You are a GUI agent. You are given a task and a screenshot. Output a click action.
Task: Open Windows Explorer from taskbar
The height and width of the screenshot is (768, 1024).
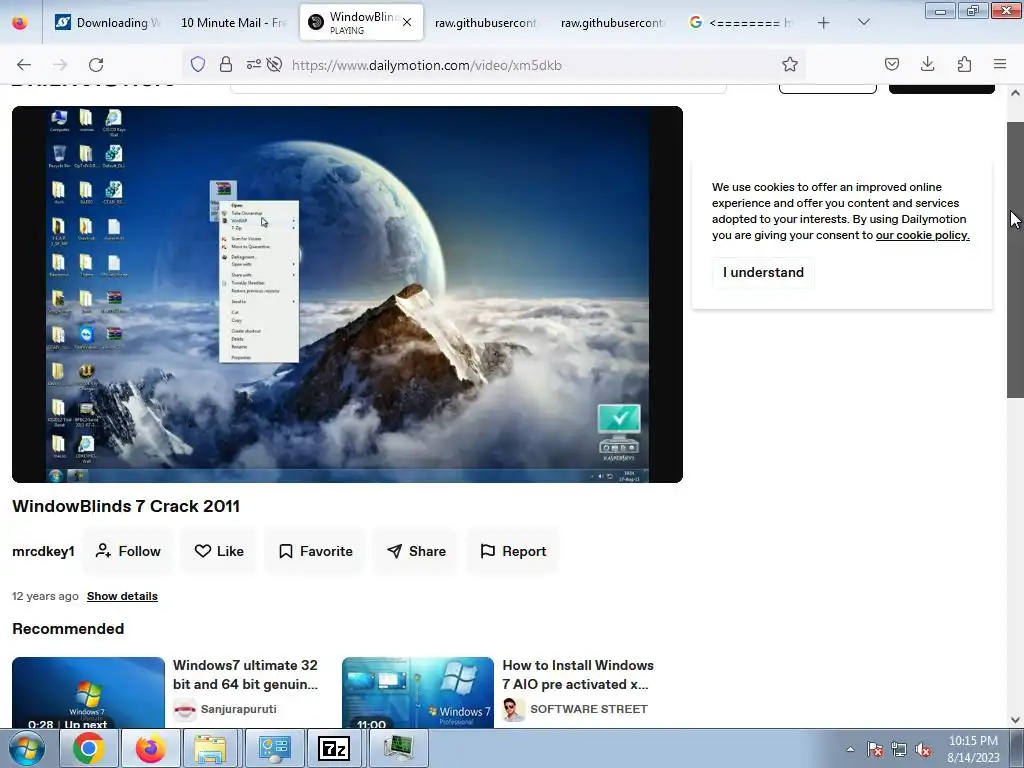point(210,748)
